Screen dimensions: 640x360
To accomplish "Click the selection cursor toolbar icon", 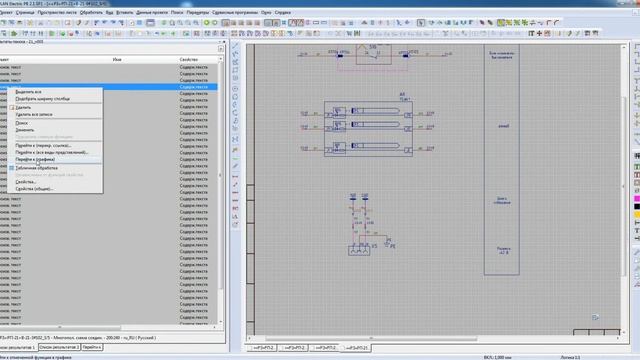I will [x=421, y=23].
